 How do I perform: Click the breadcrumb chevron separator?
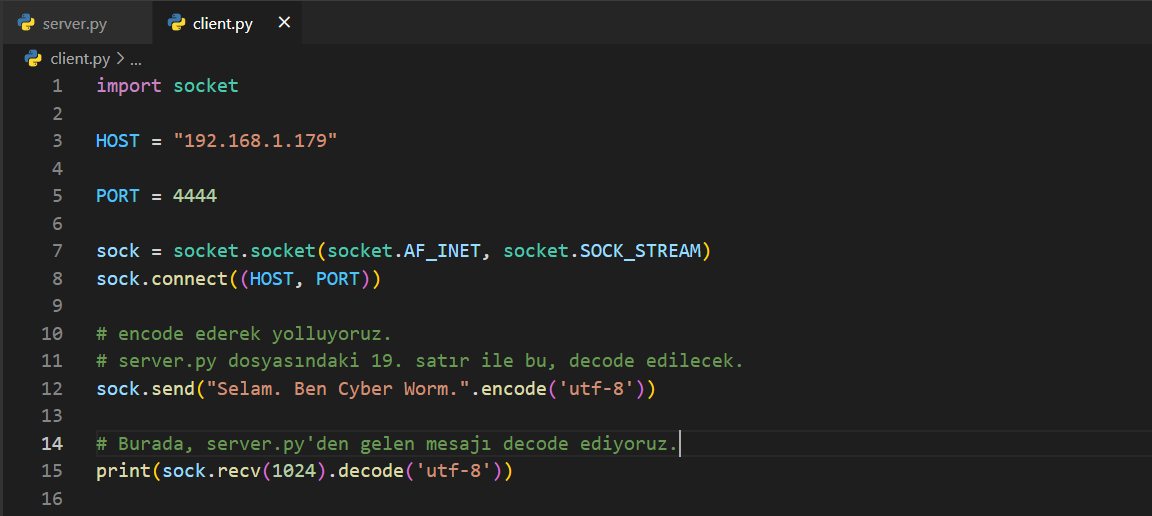tap(120, 58)
